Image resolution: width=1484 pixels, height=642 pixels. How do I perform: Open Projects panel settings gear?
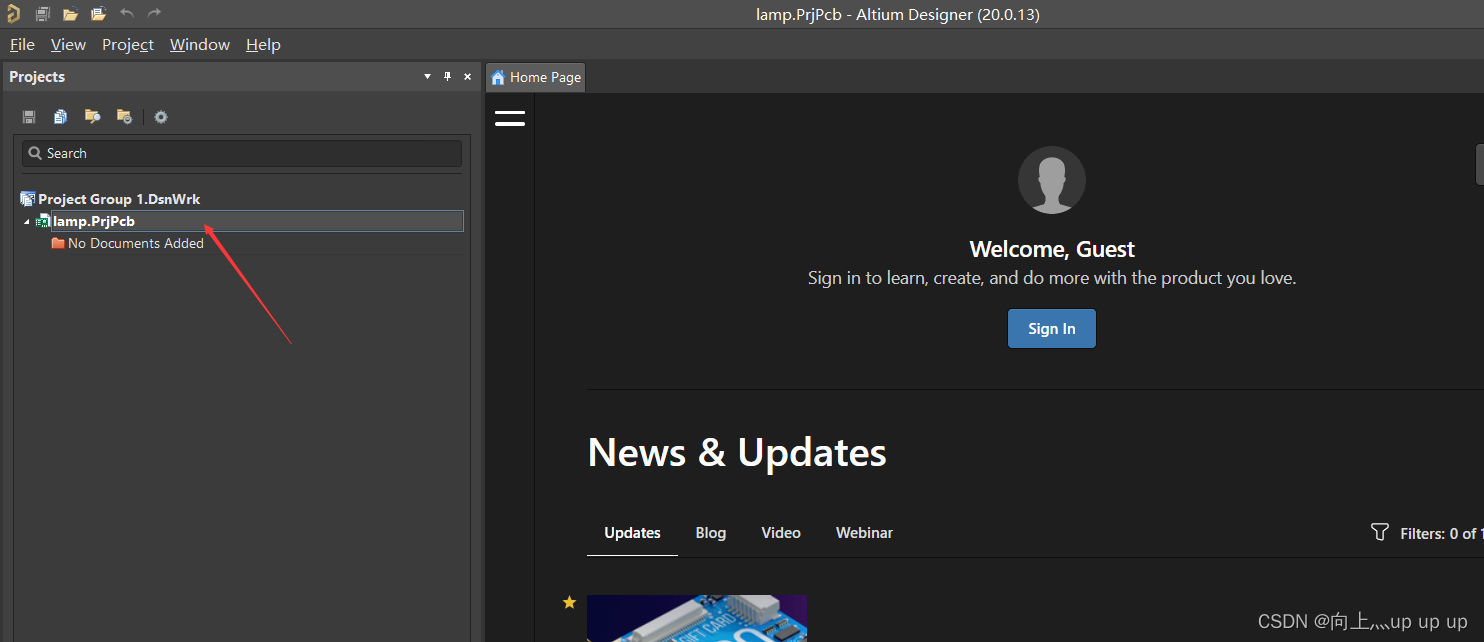pyautogui.click(x=161, y=117)
